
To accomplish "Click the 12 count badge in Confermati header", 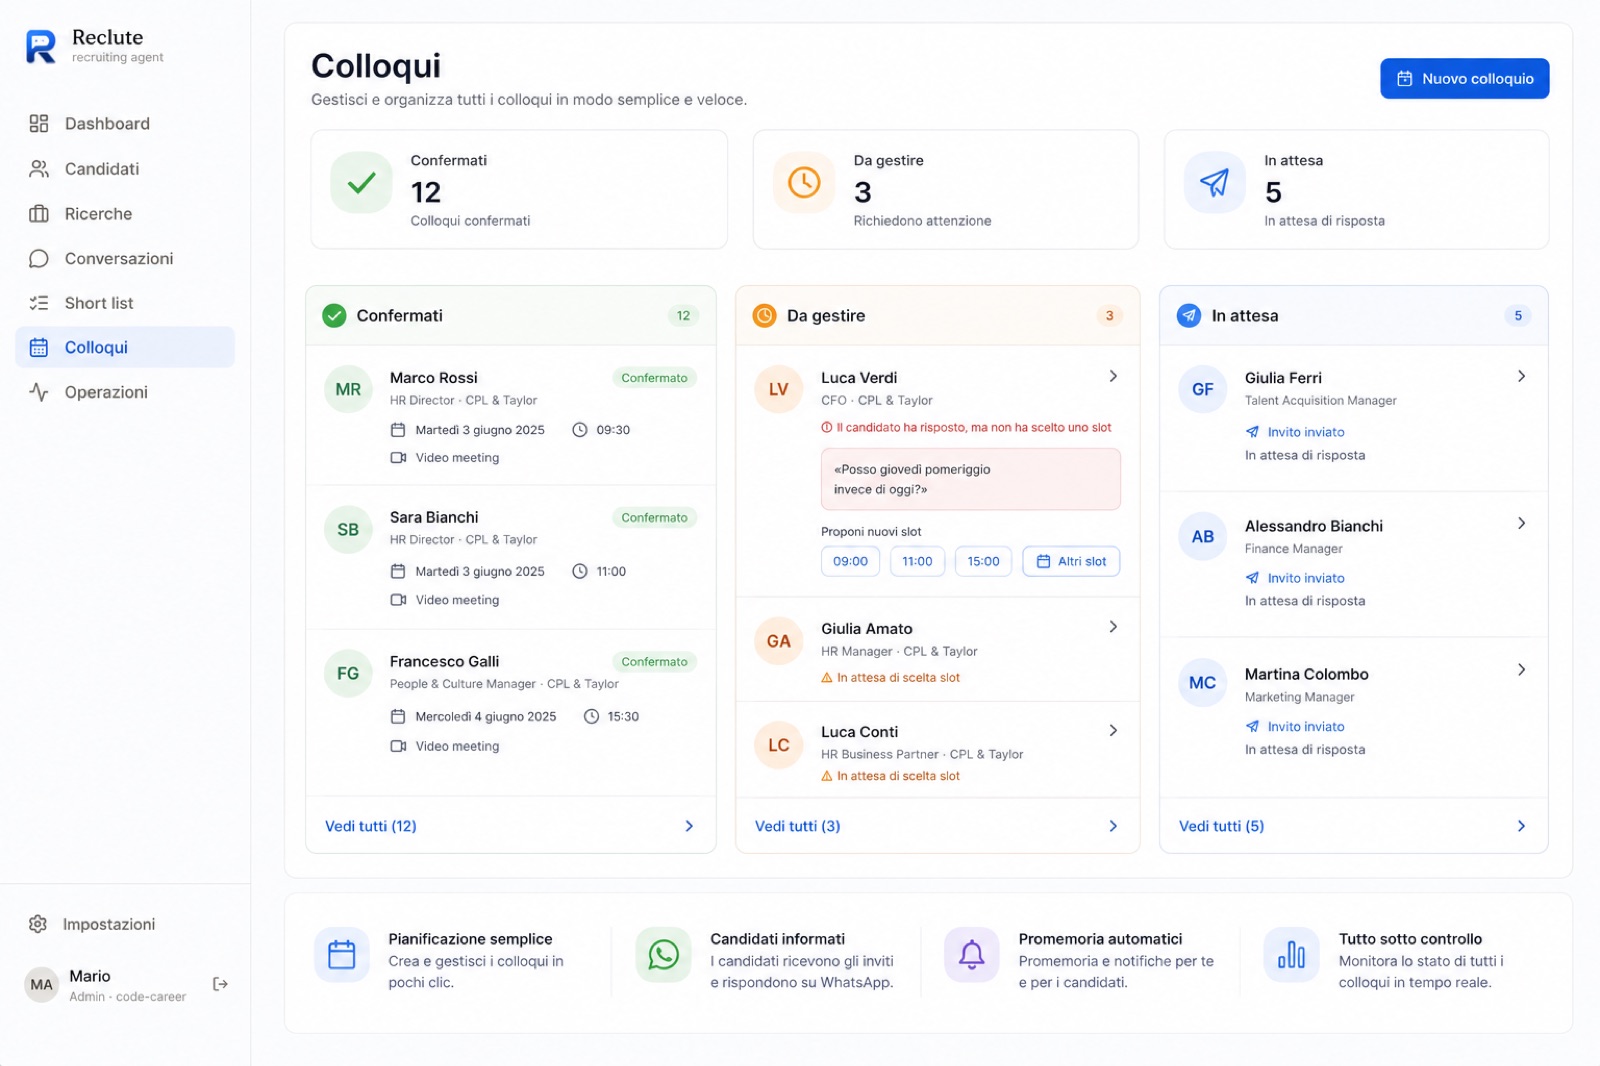I will (x=683, y=316).
